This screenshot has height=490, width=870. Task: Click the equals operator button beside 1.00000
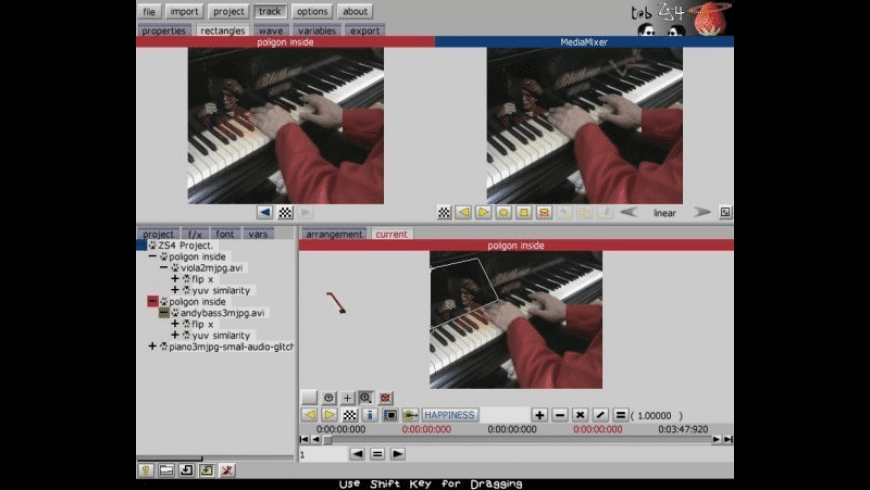click(620, 415)
